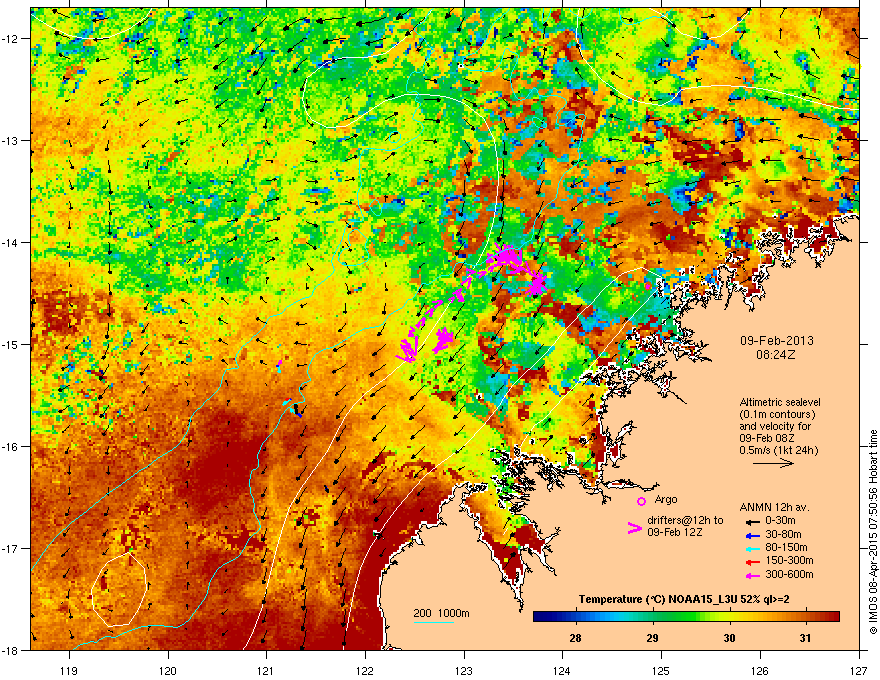Viewport: 880px width, 680px height.
Task: Click the latitude axis label -14
Action: click(10, 242)
